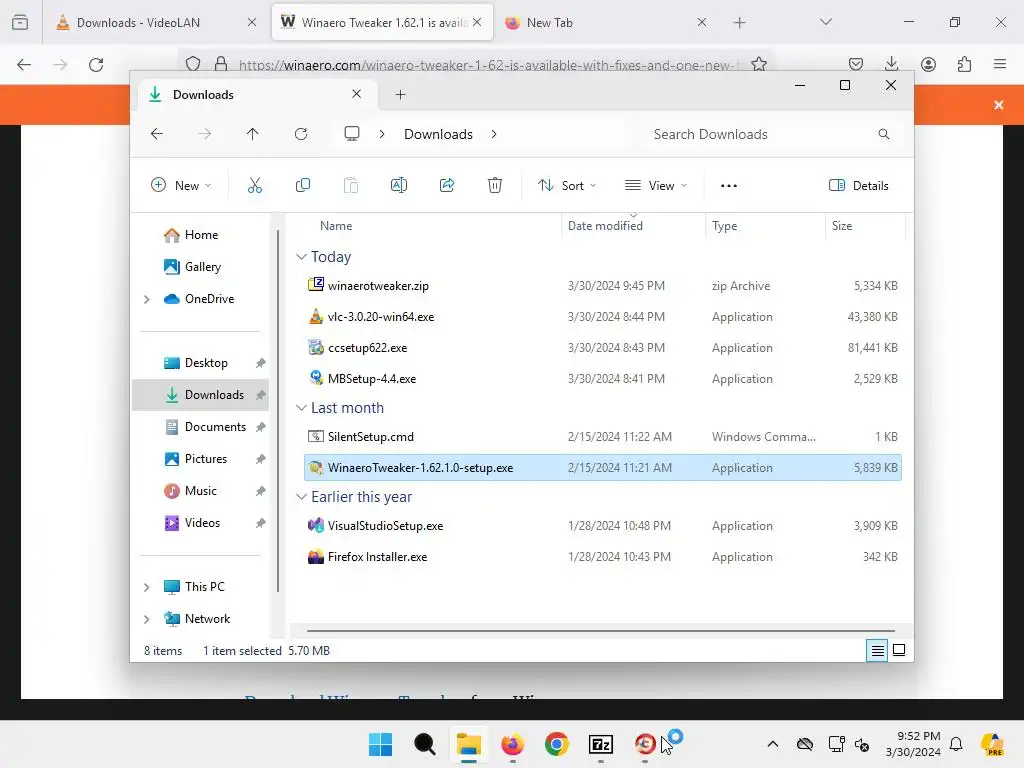
Task: Dismiss the orange banner with its X
Action: pos(999,104)
